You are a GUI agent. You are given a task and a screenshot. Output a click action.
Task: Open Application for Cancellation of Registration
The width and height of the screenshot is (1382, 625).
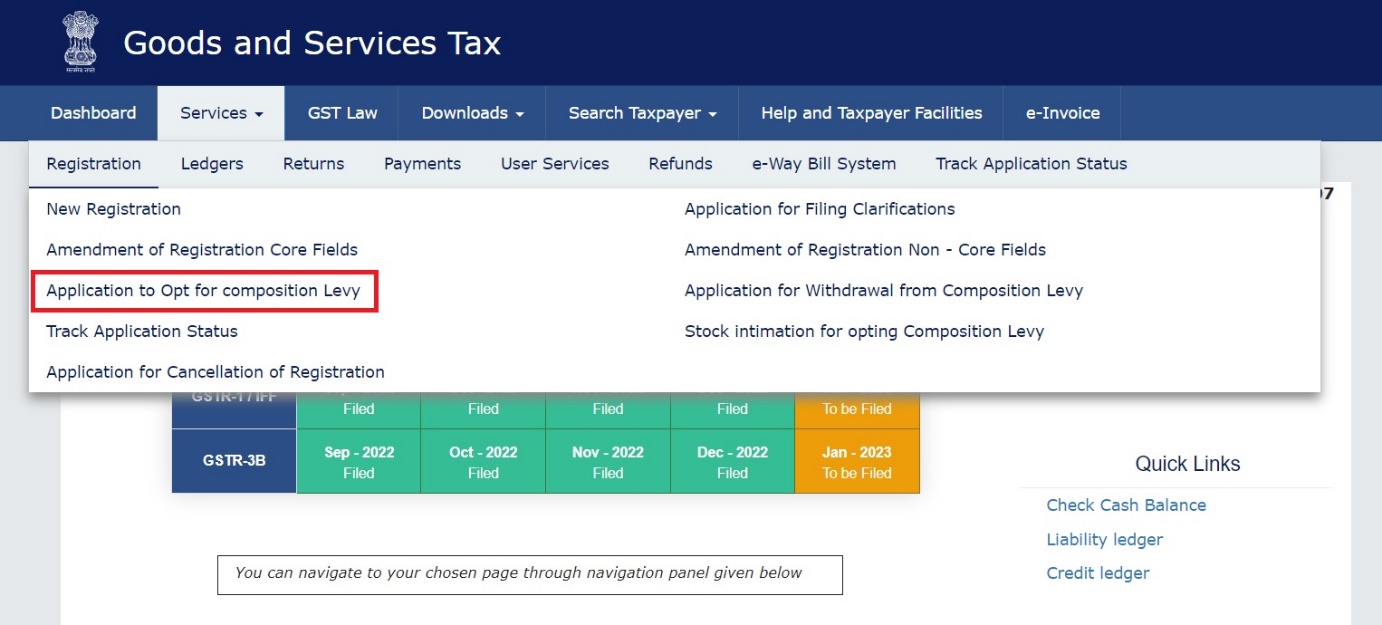(x=215, y=372)
